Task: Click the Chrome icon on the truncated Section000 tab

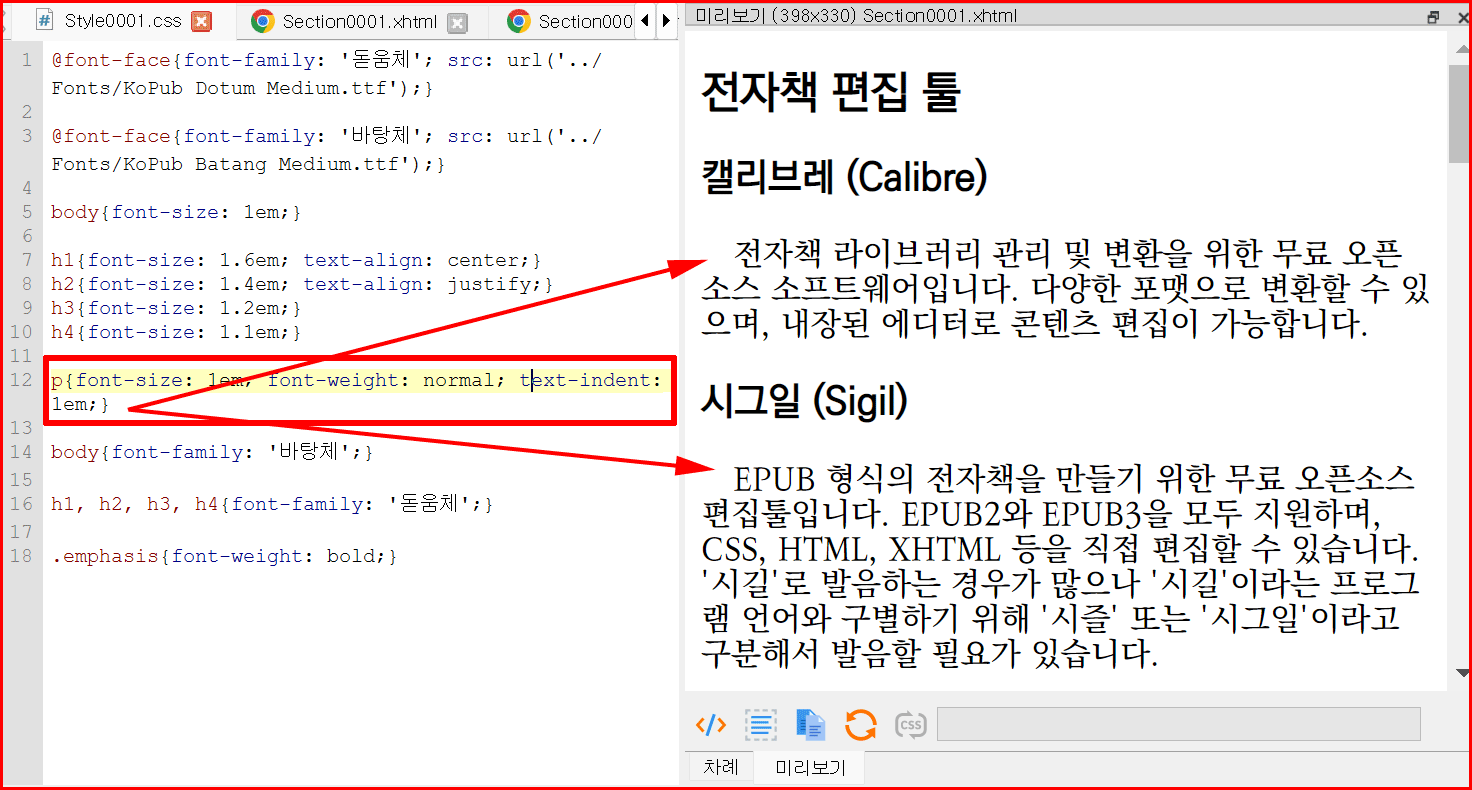Action: point(518,21)
